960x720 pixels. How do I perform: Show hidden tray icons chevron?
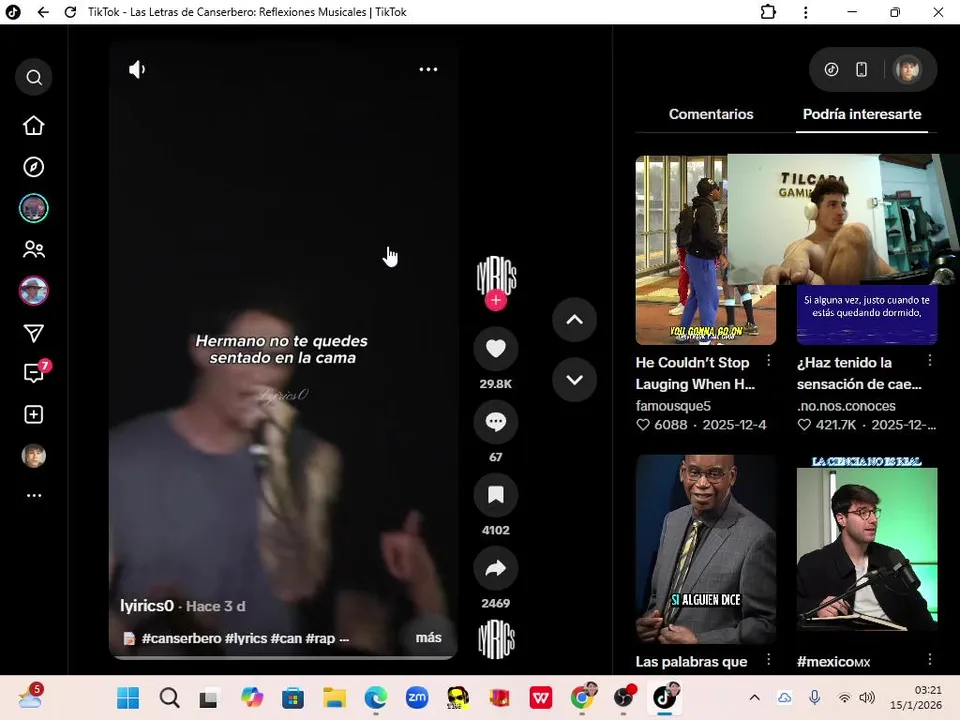pos(755,697)
